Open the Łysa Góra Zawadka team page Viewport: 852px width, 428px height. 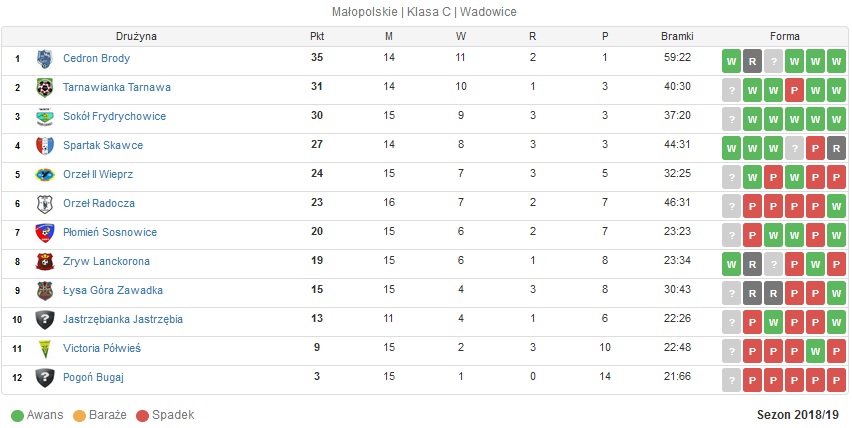click(x=113, y=290)
